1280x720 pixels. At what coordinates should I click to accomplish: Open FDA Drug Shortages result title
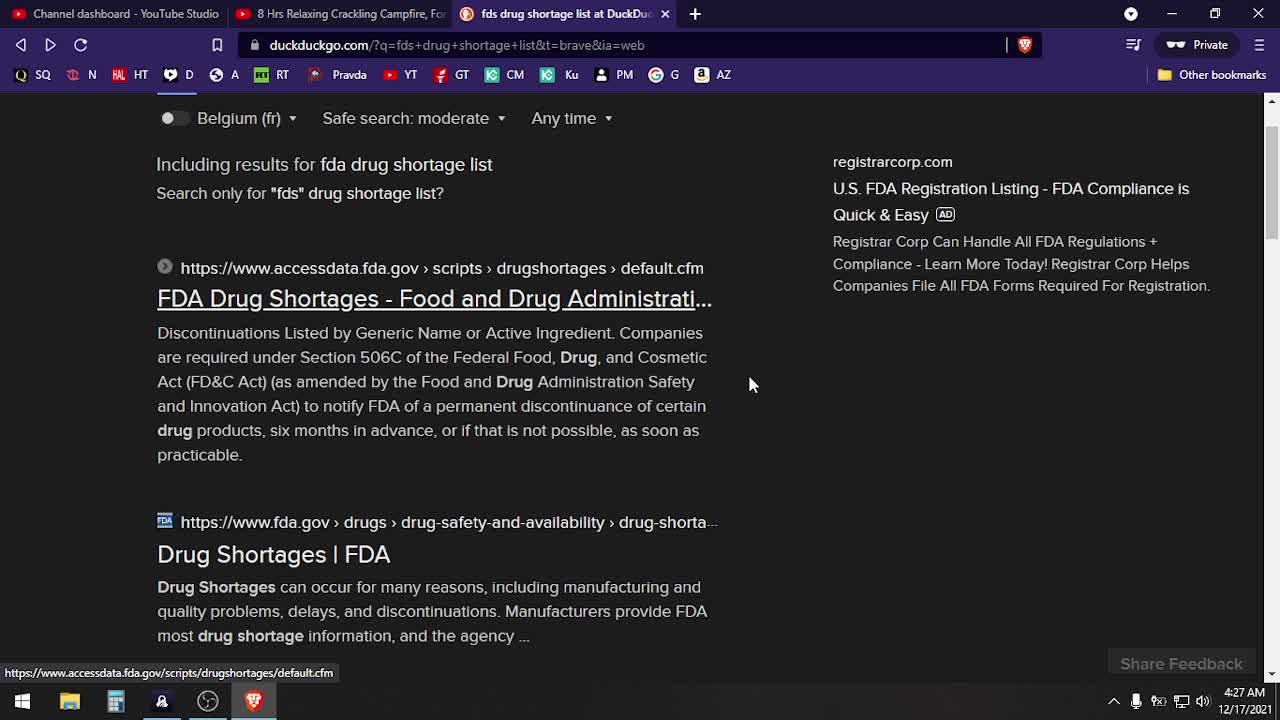[434, 298]
